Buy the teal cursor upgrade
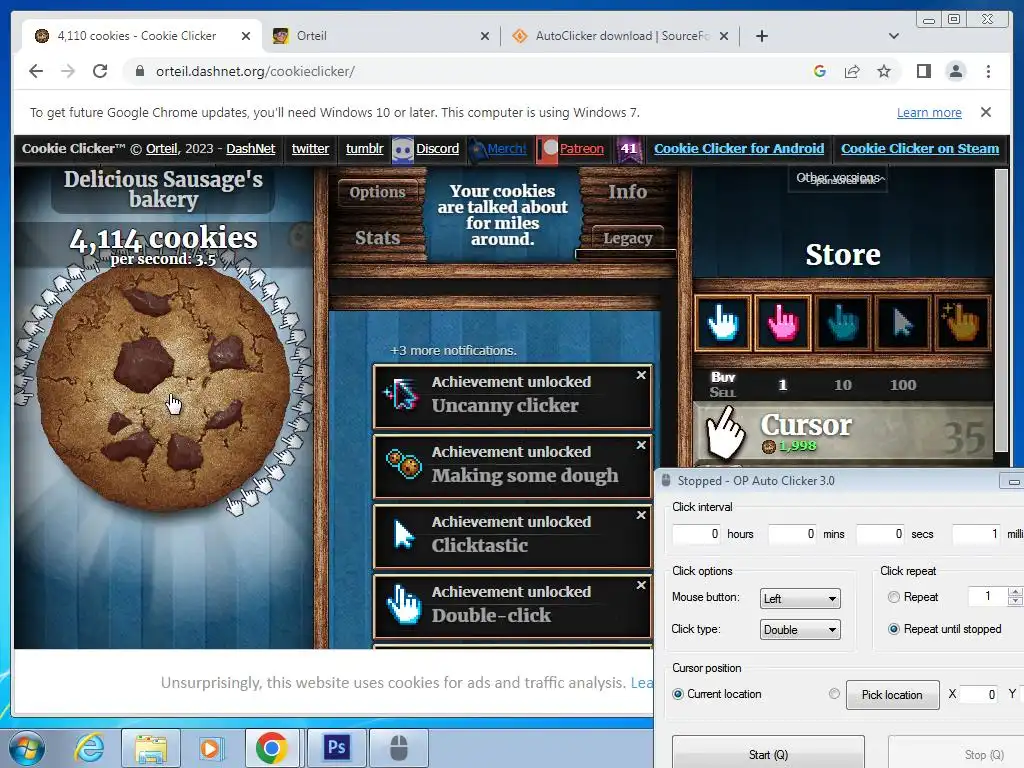This screenshot has width=1024, height=768. (x=842, y=323)
